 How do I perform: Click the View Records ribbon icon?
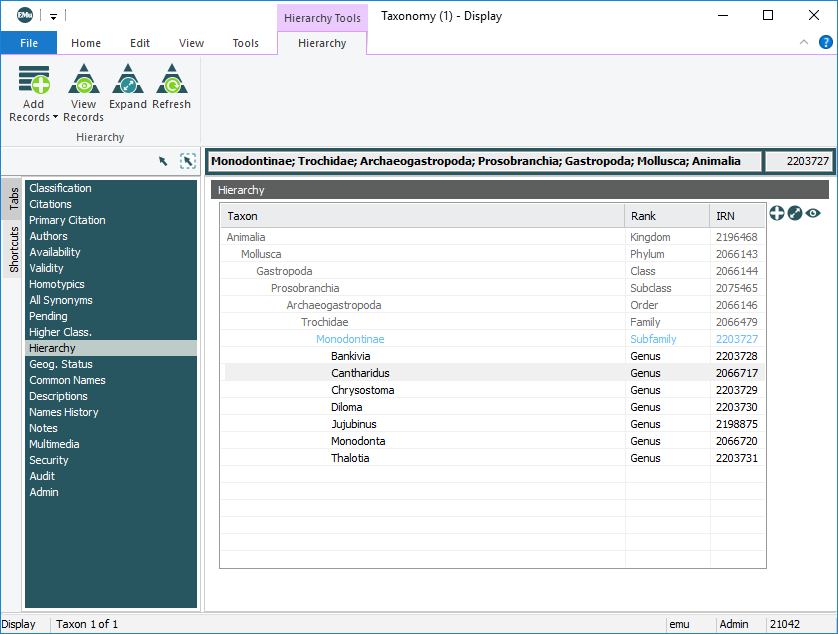tap(83, 80)
